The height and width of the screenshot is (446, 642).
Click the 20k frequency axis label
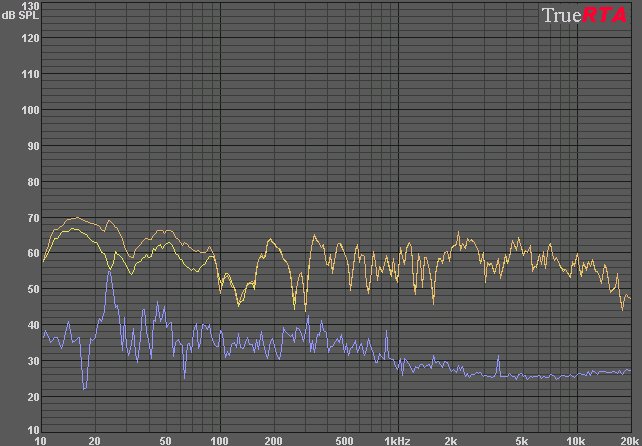coord(630,440)
